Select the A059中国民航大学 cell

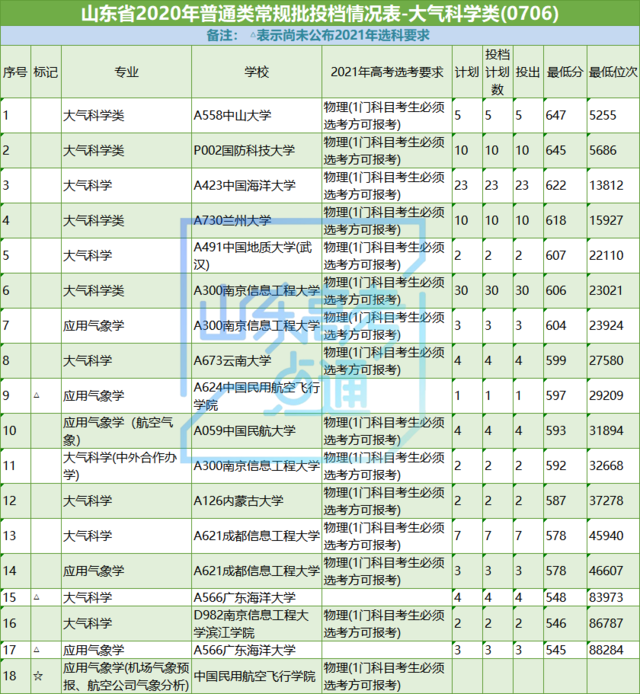[256, 431]
